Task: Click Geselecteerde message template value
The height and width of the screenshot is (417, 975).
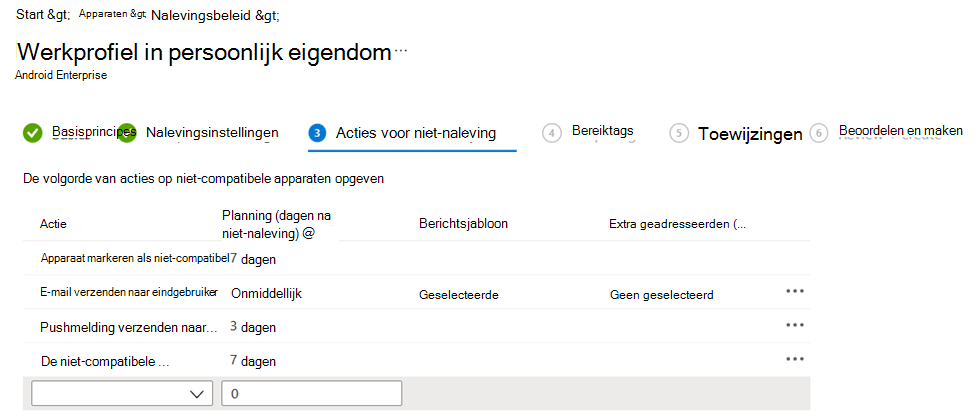Action: point(459,295)
